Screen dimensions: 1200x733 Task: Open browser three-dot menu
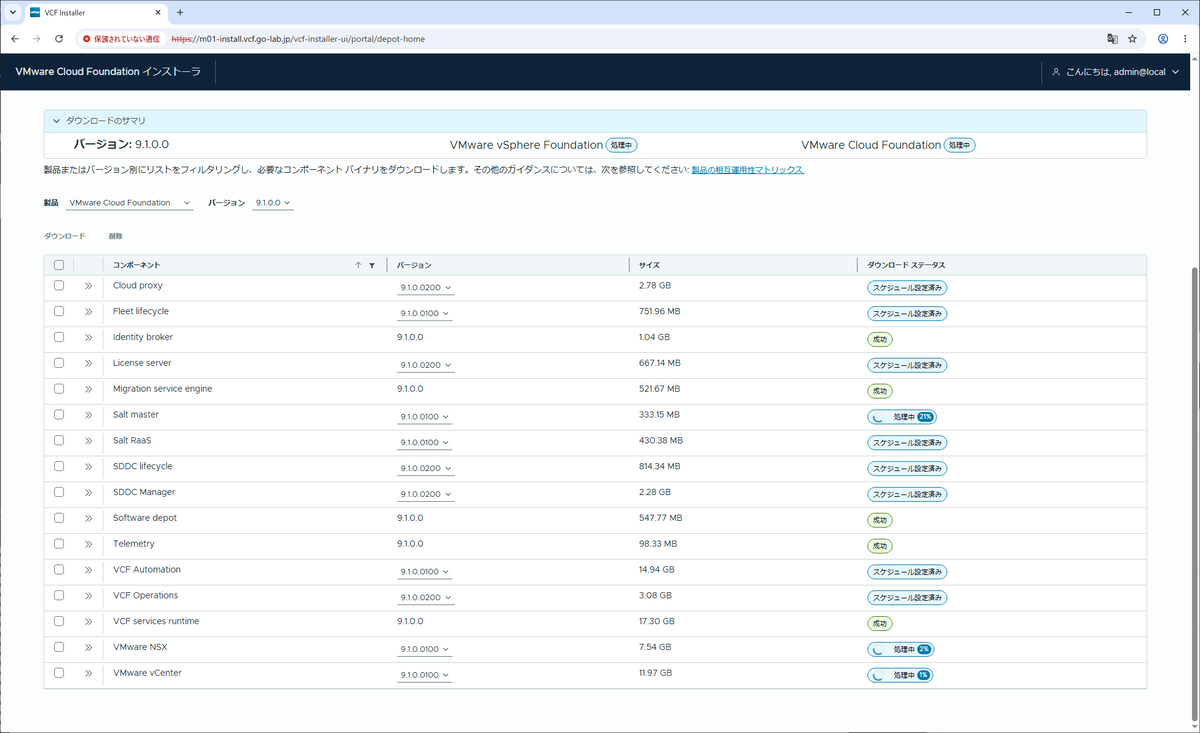coord(1186,39)
